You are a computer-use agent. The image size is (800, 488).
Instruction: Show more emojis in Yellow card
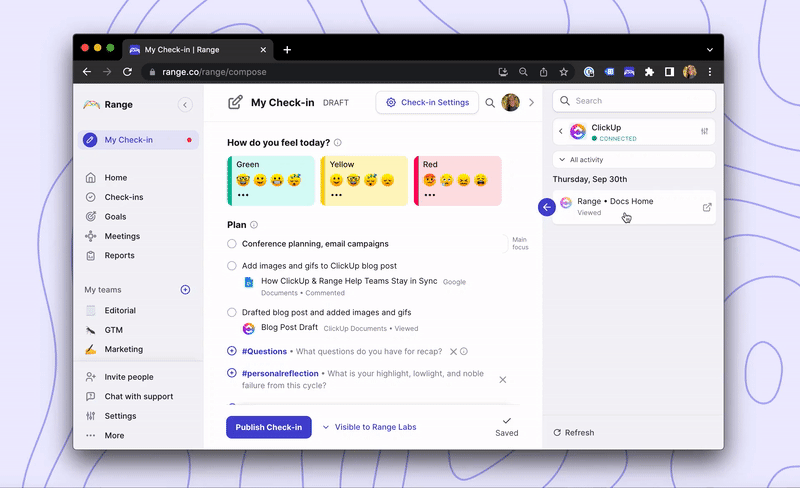(336, 195)
